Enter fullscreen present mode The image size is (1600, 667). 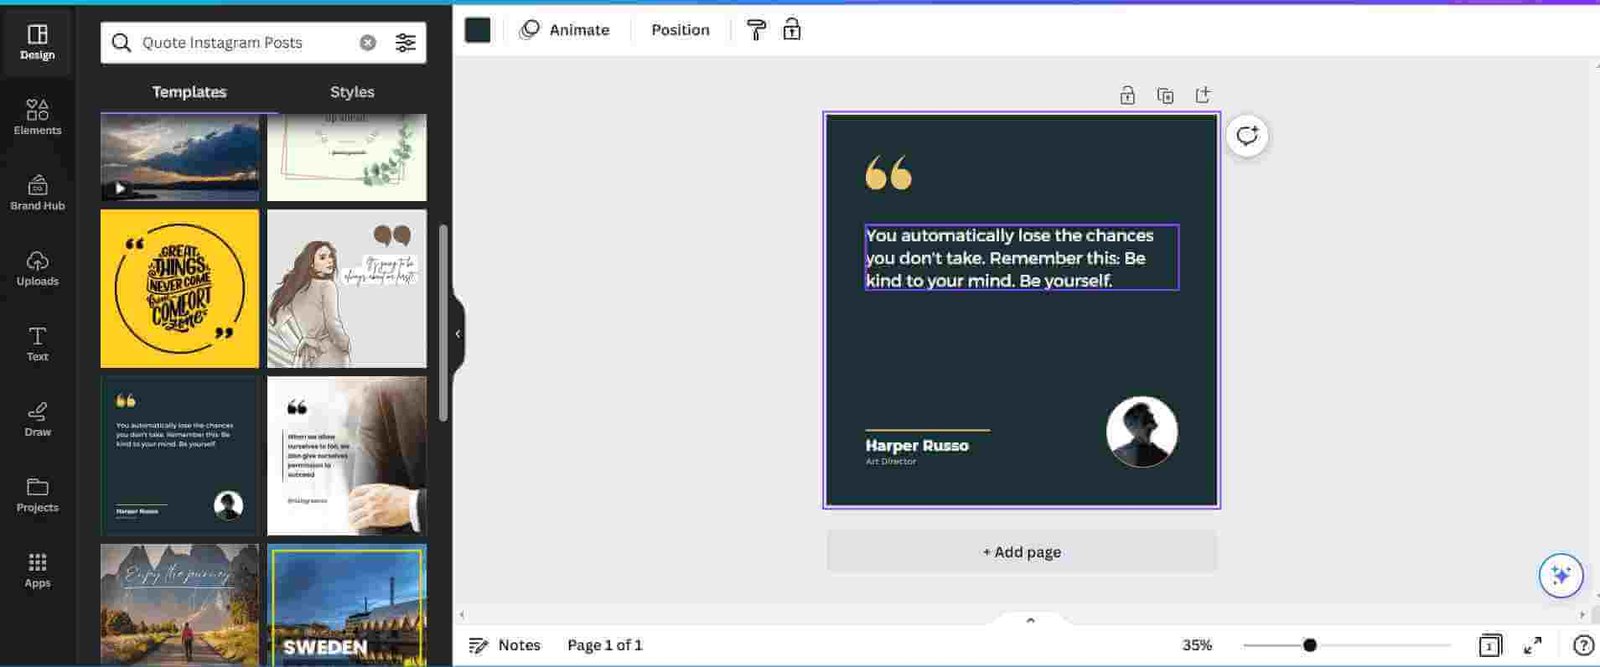point(1532,646)
